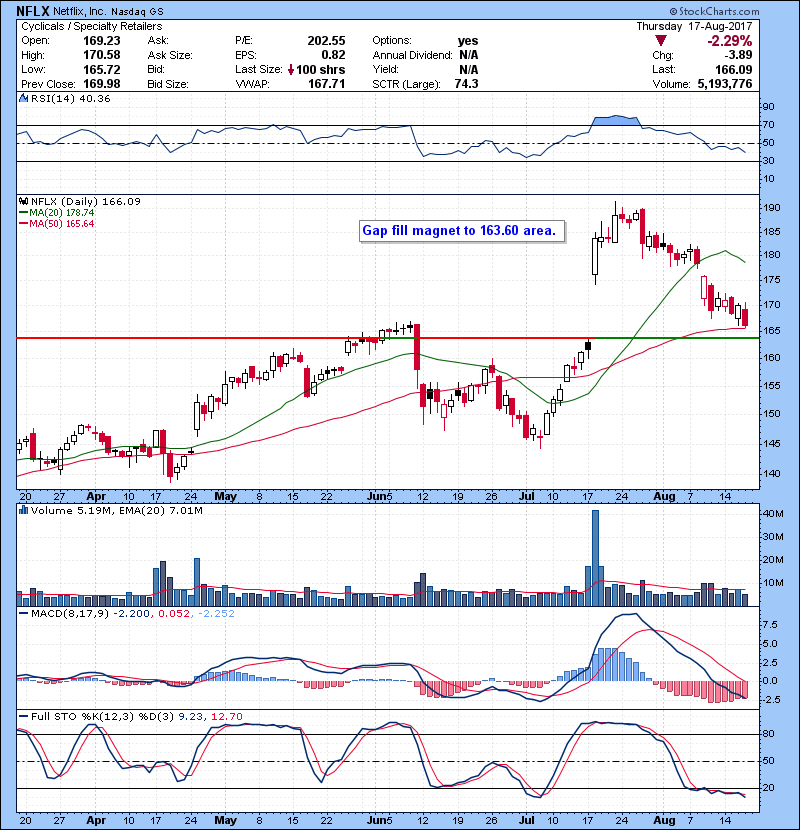Click the 40M label on the volume axis
This screenshot has height=830, width=800.
pos(772,513)
